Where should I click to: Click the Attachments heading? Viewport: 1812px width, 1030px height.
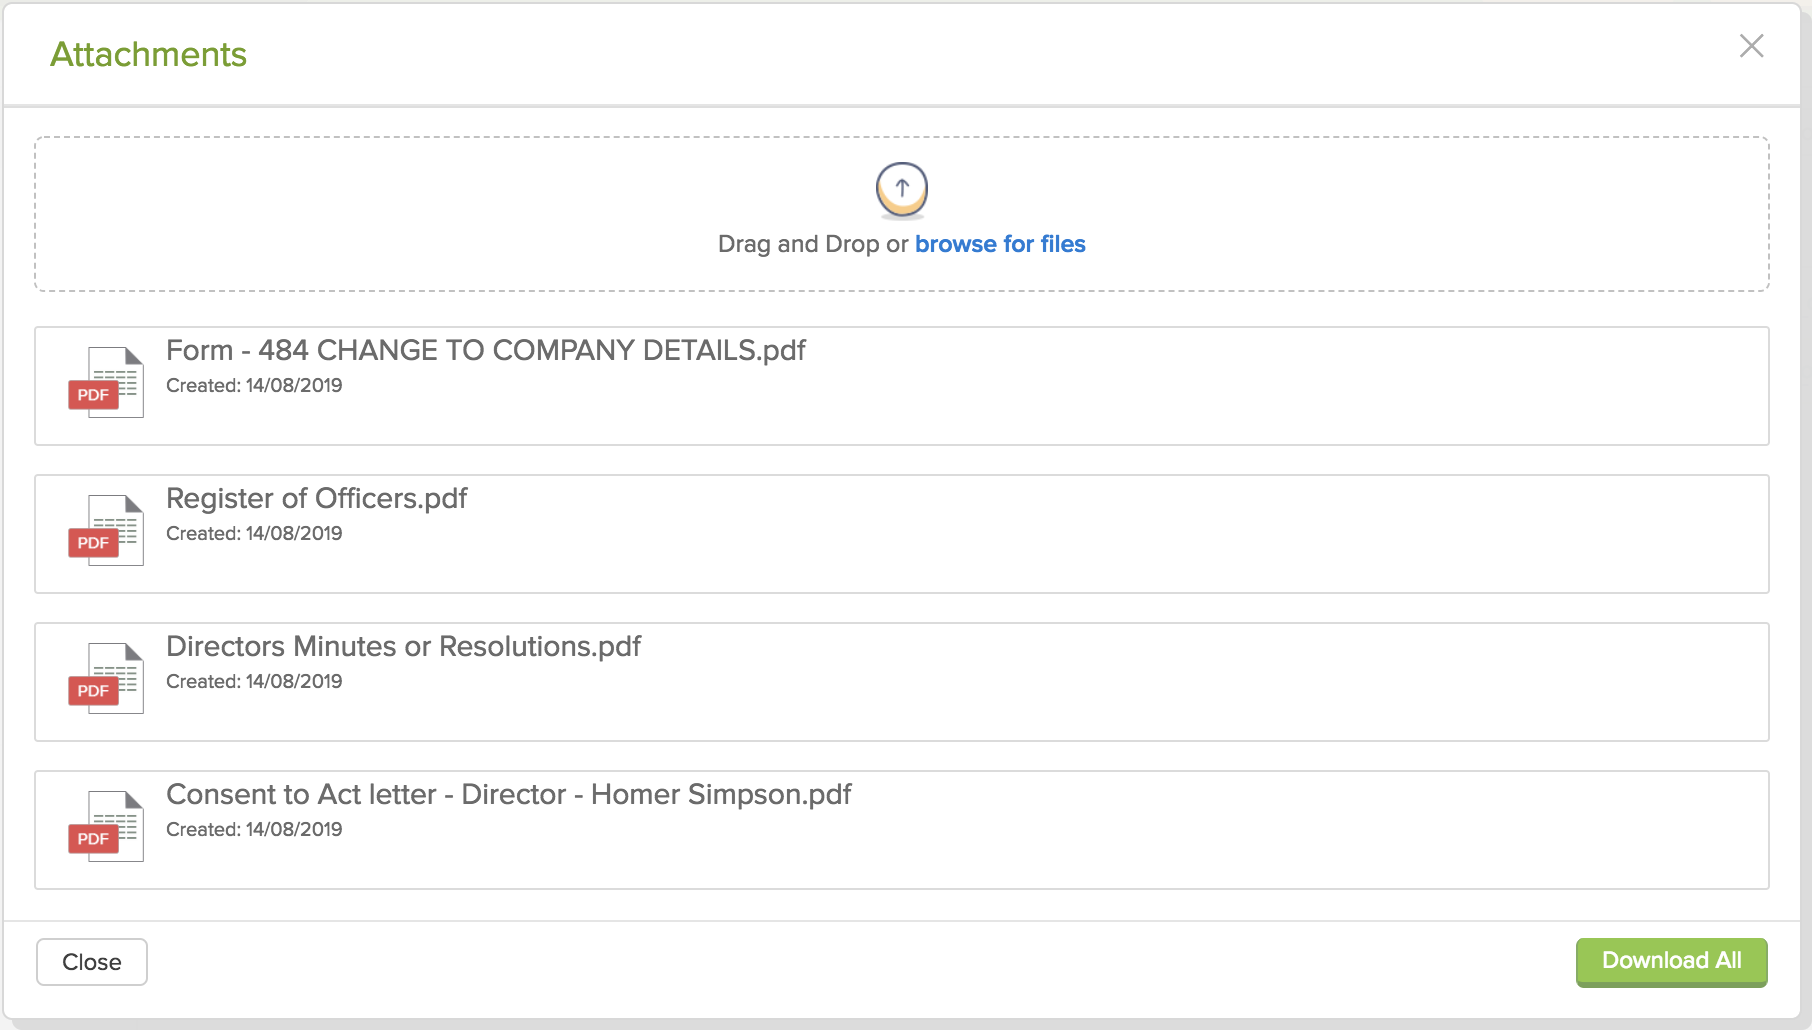click(x=149, y=54)
